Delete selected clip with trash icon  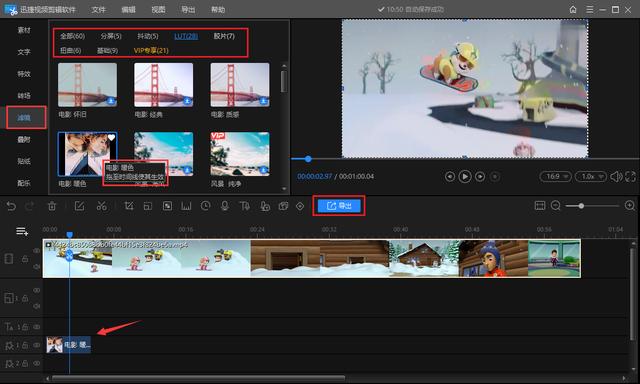[x=52, y=206]
